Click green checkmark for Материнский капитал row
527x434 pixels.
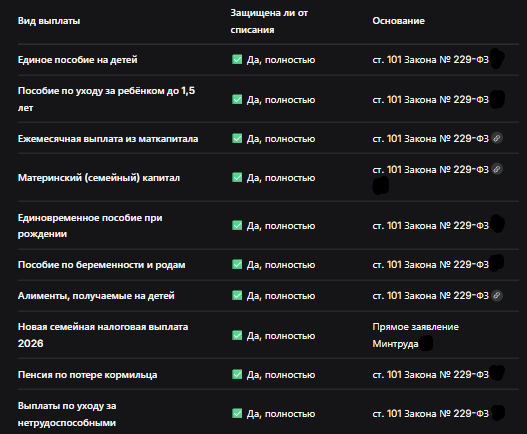coord(237,177)
